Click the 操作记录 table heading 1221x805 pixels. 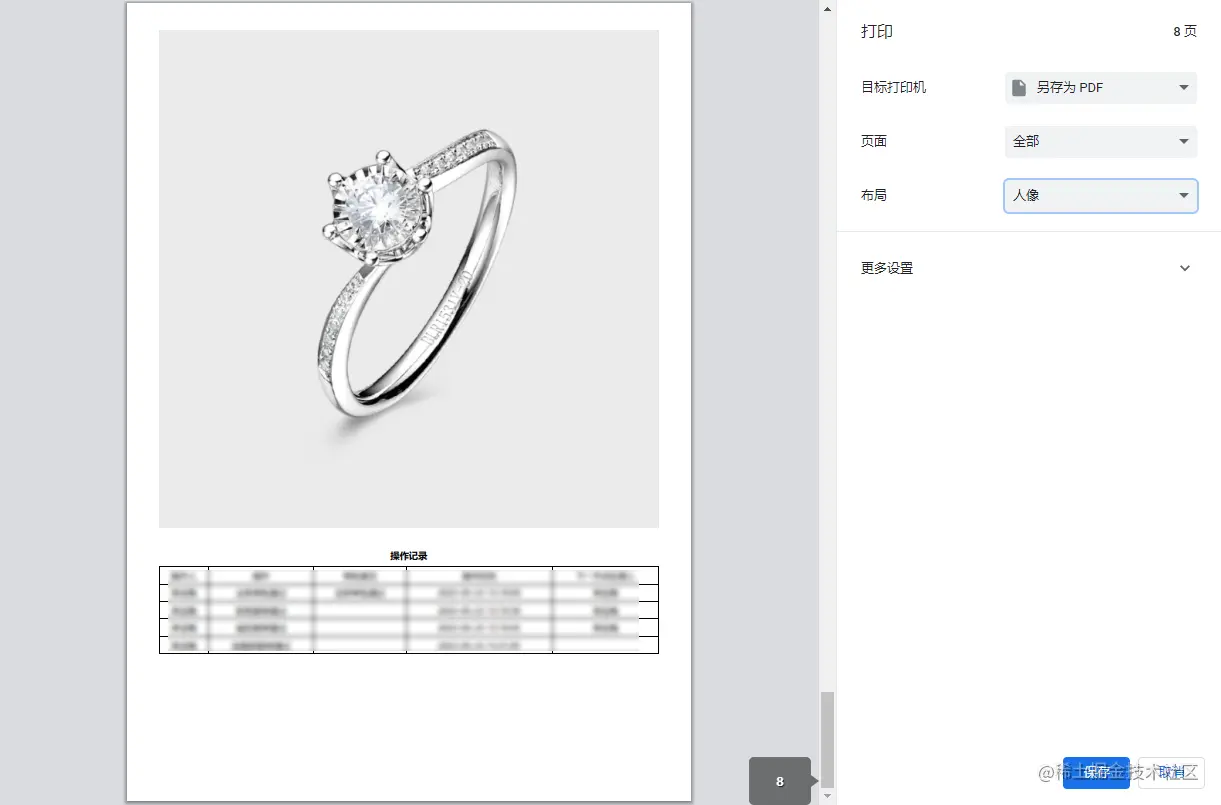[x=409, y=556]
